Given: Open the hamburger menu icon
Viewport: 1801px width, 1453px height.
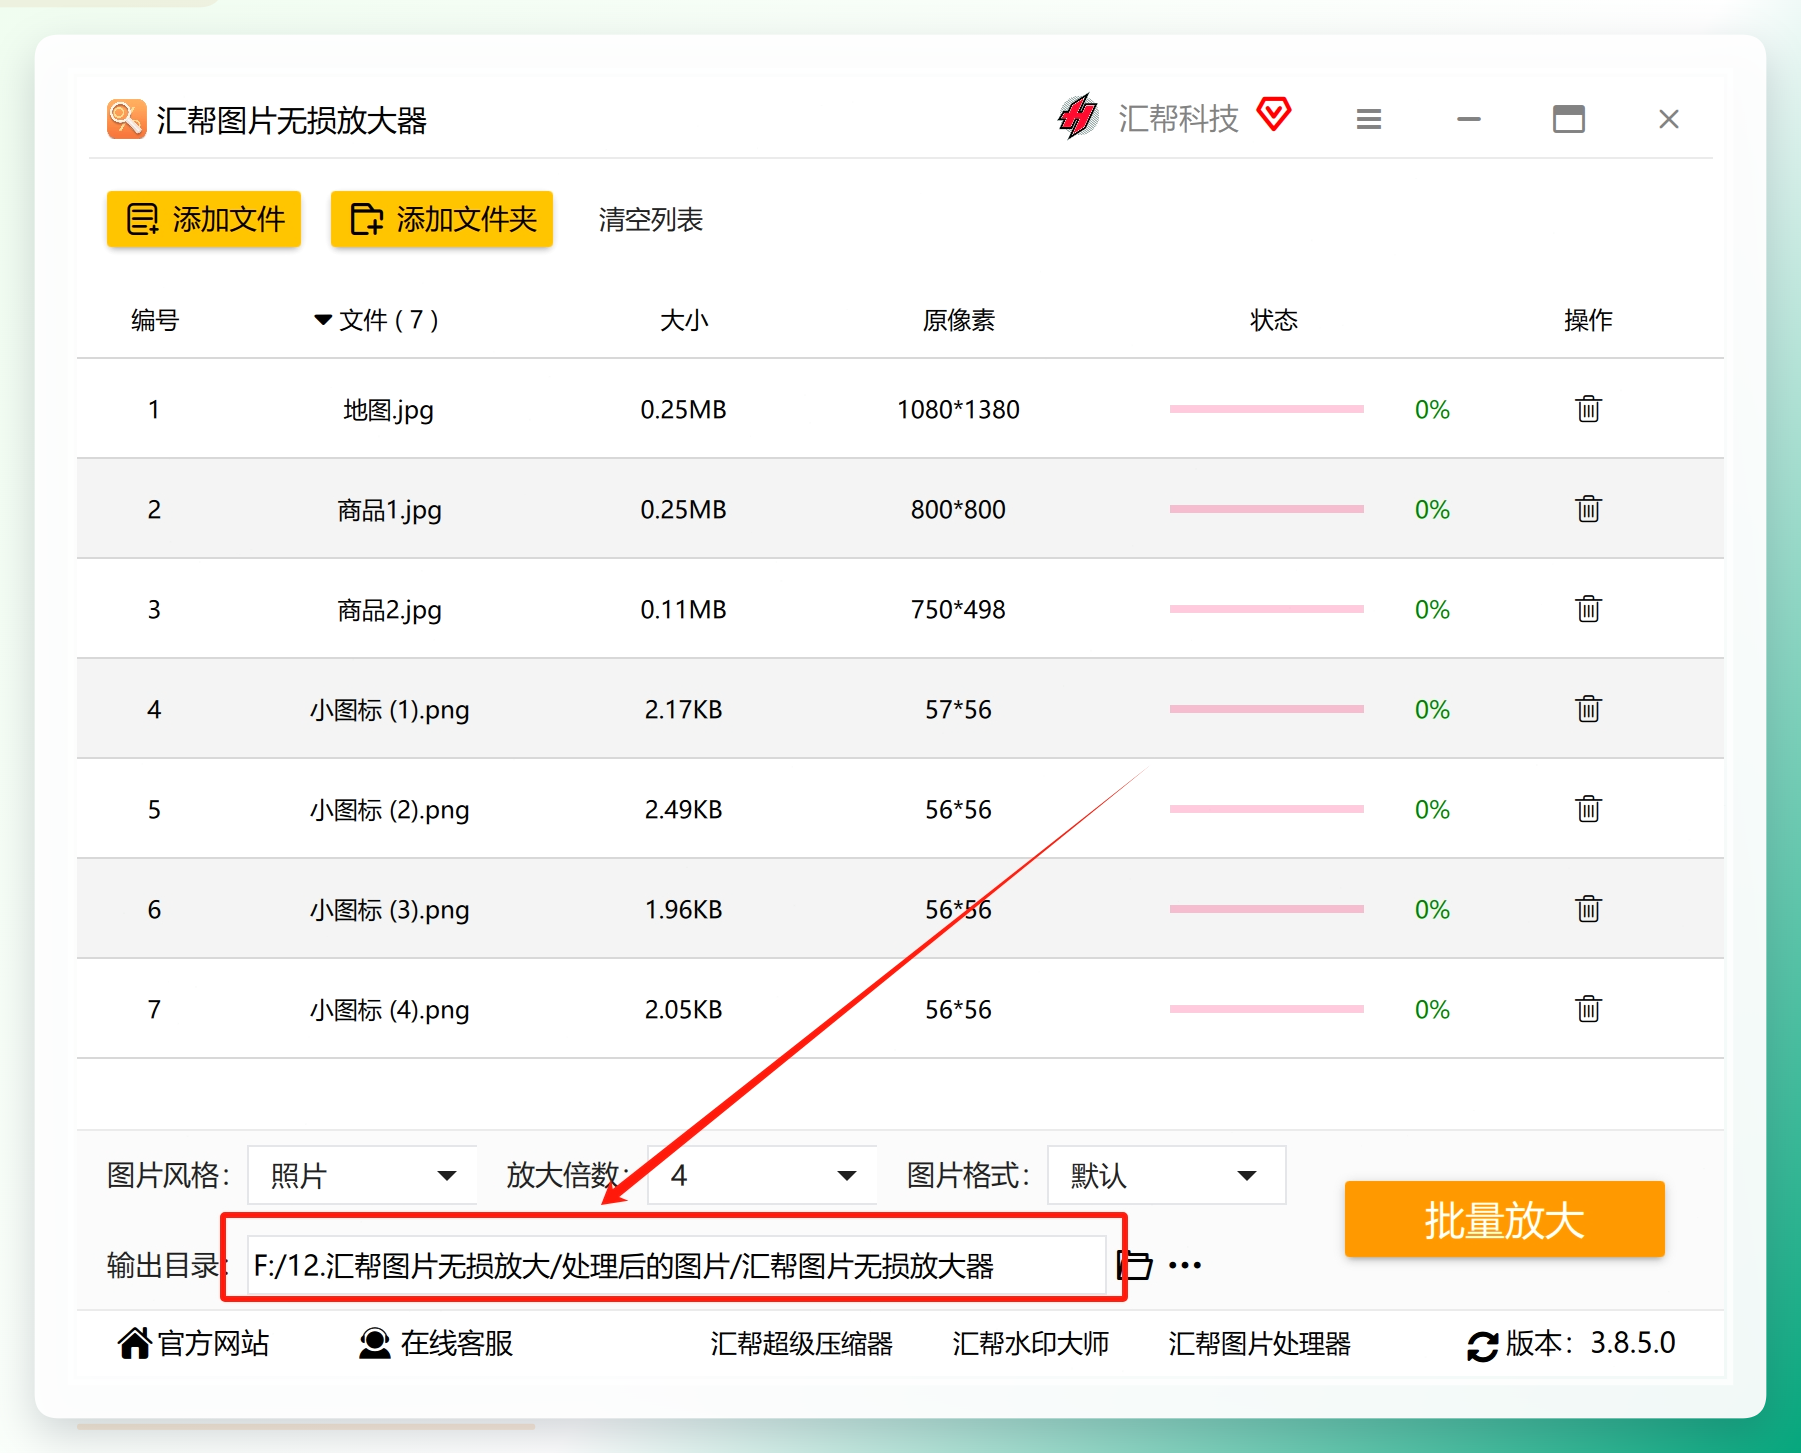Looking at the screenshot, I should click(x=1368, y=119).
